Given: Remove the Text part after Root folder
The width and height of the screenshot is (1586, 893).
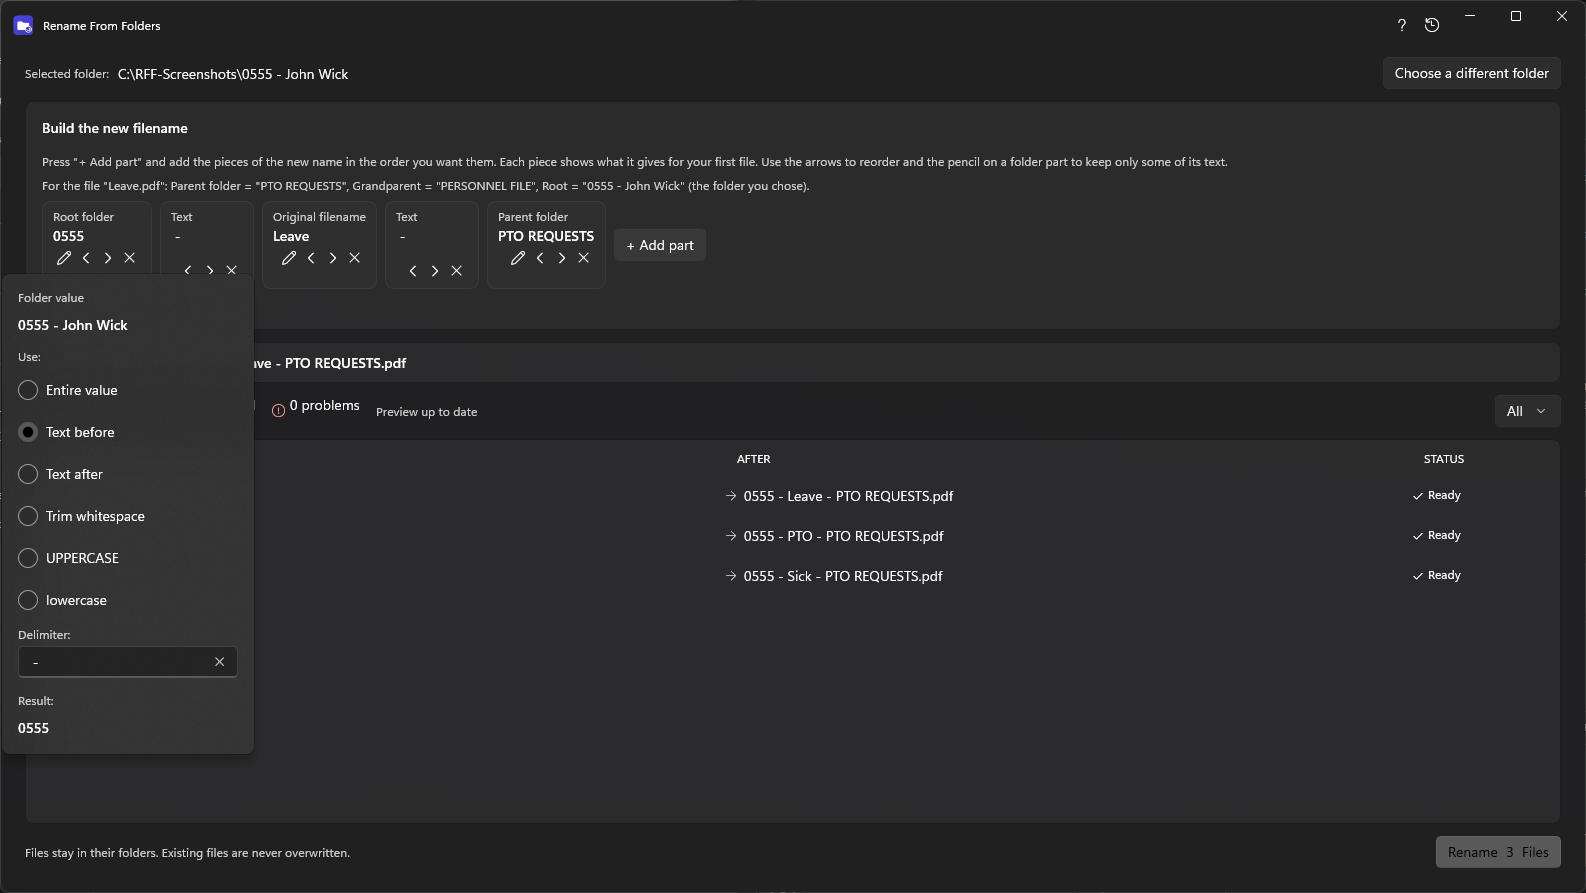Looking at the screenshot, I should (x=232, y=270).
